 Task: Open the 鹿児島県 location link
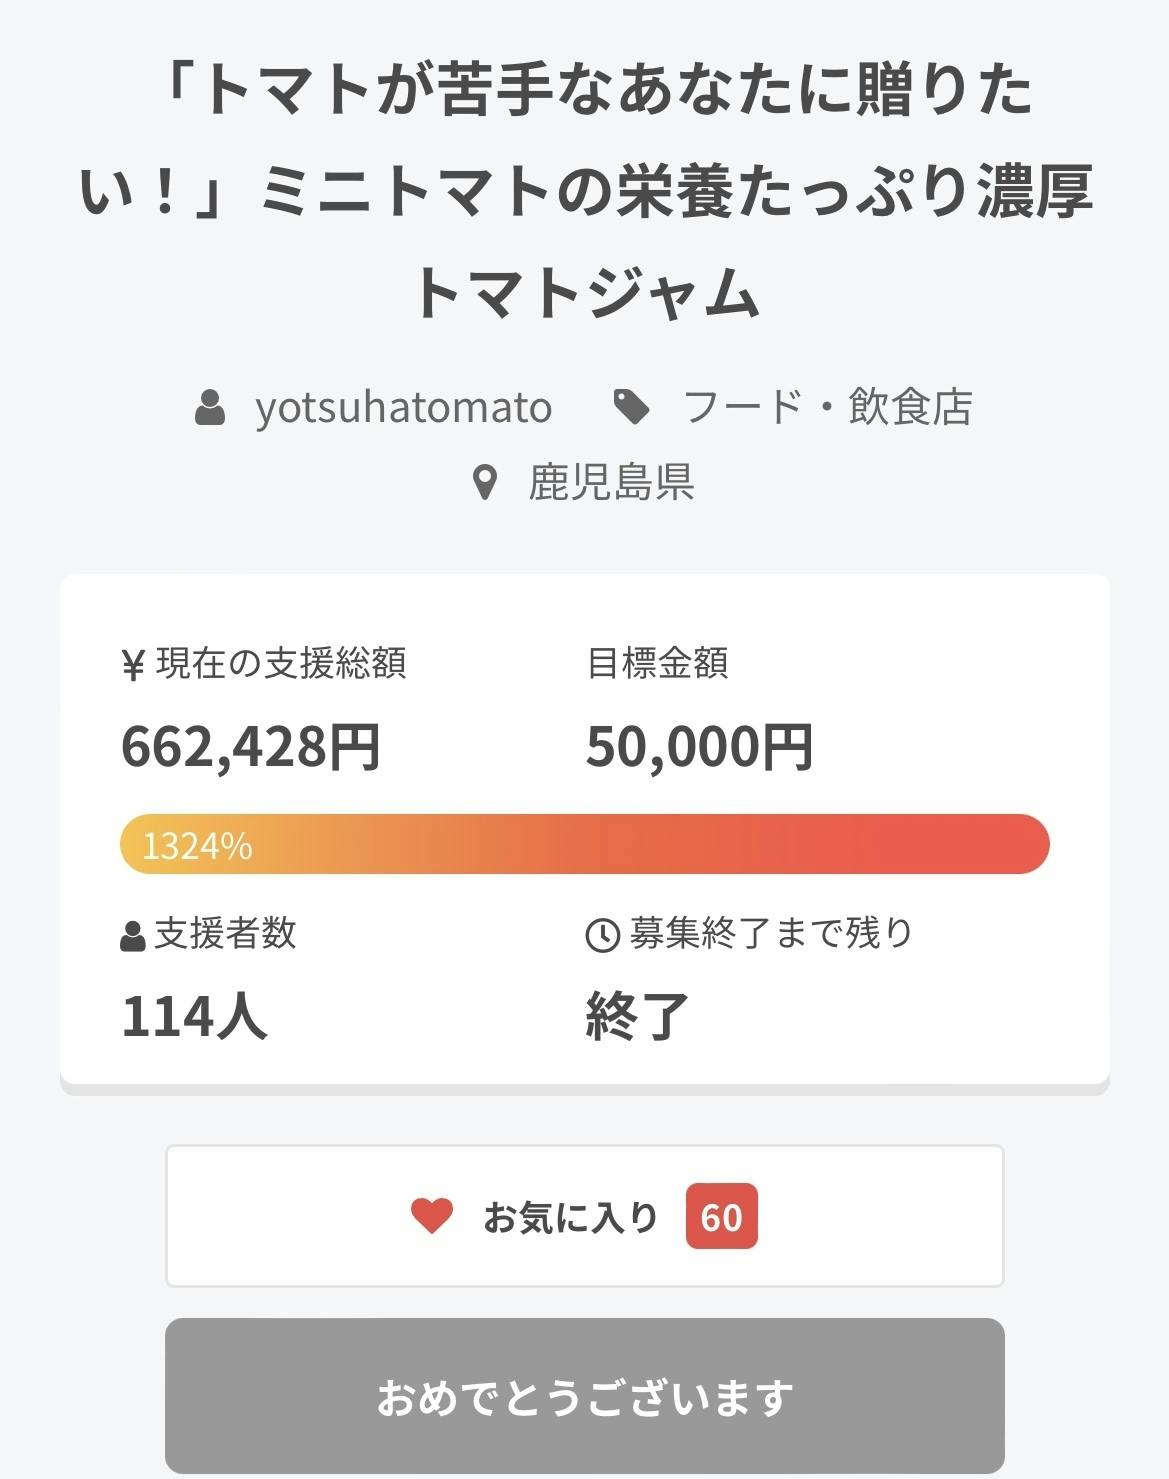pos(611,483)
